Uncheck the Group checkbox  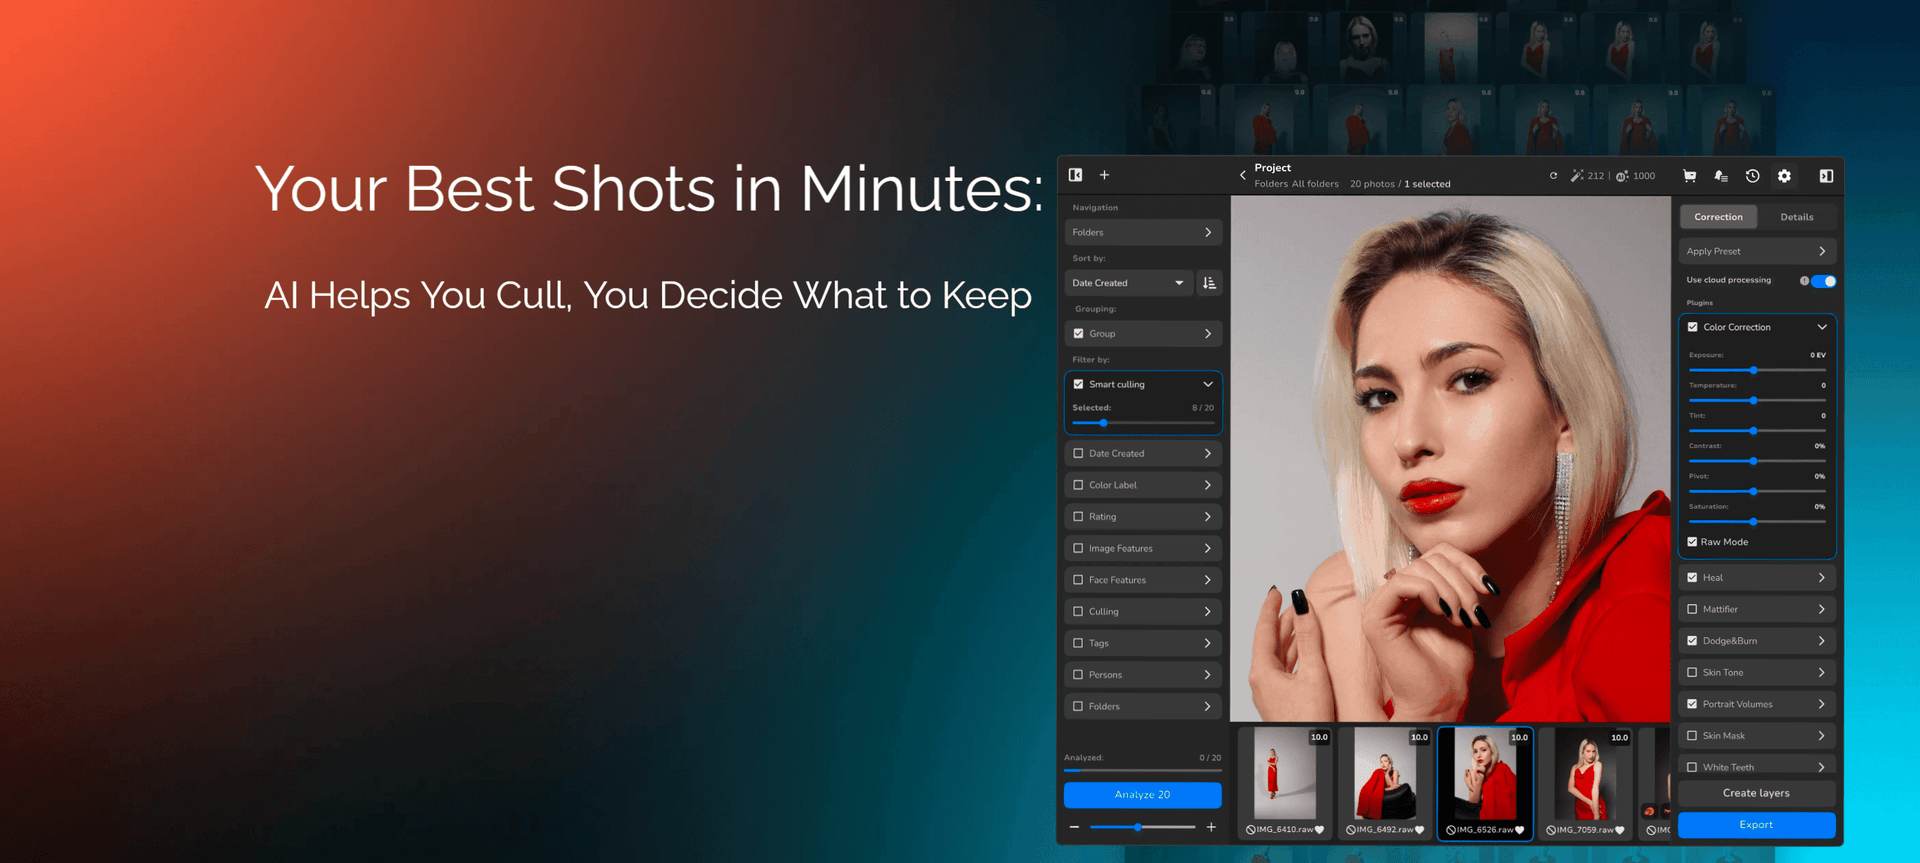coord(1078,334)
